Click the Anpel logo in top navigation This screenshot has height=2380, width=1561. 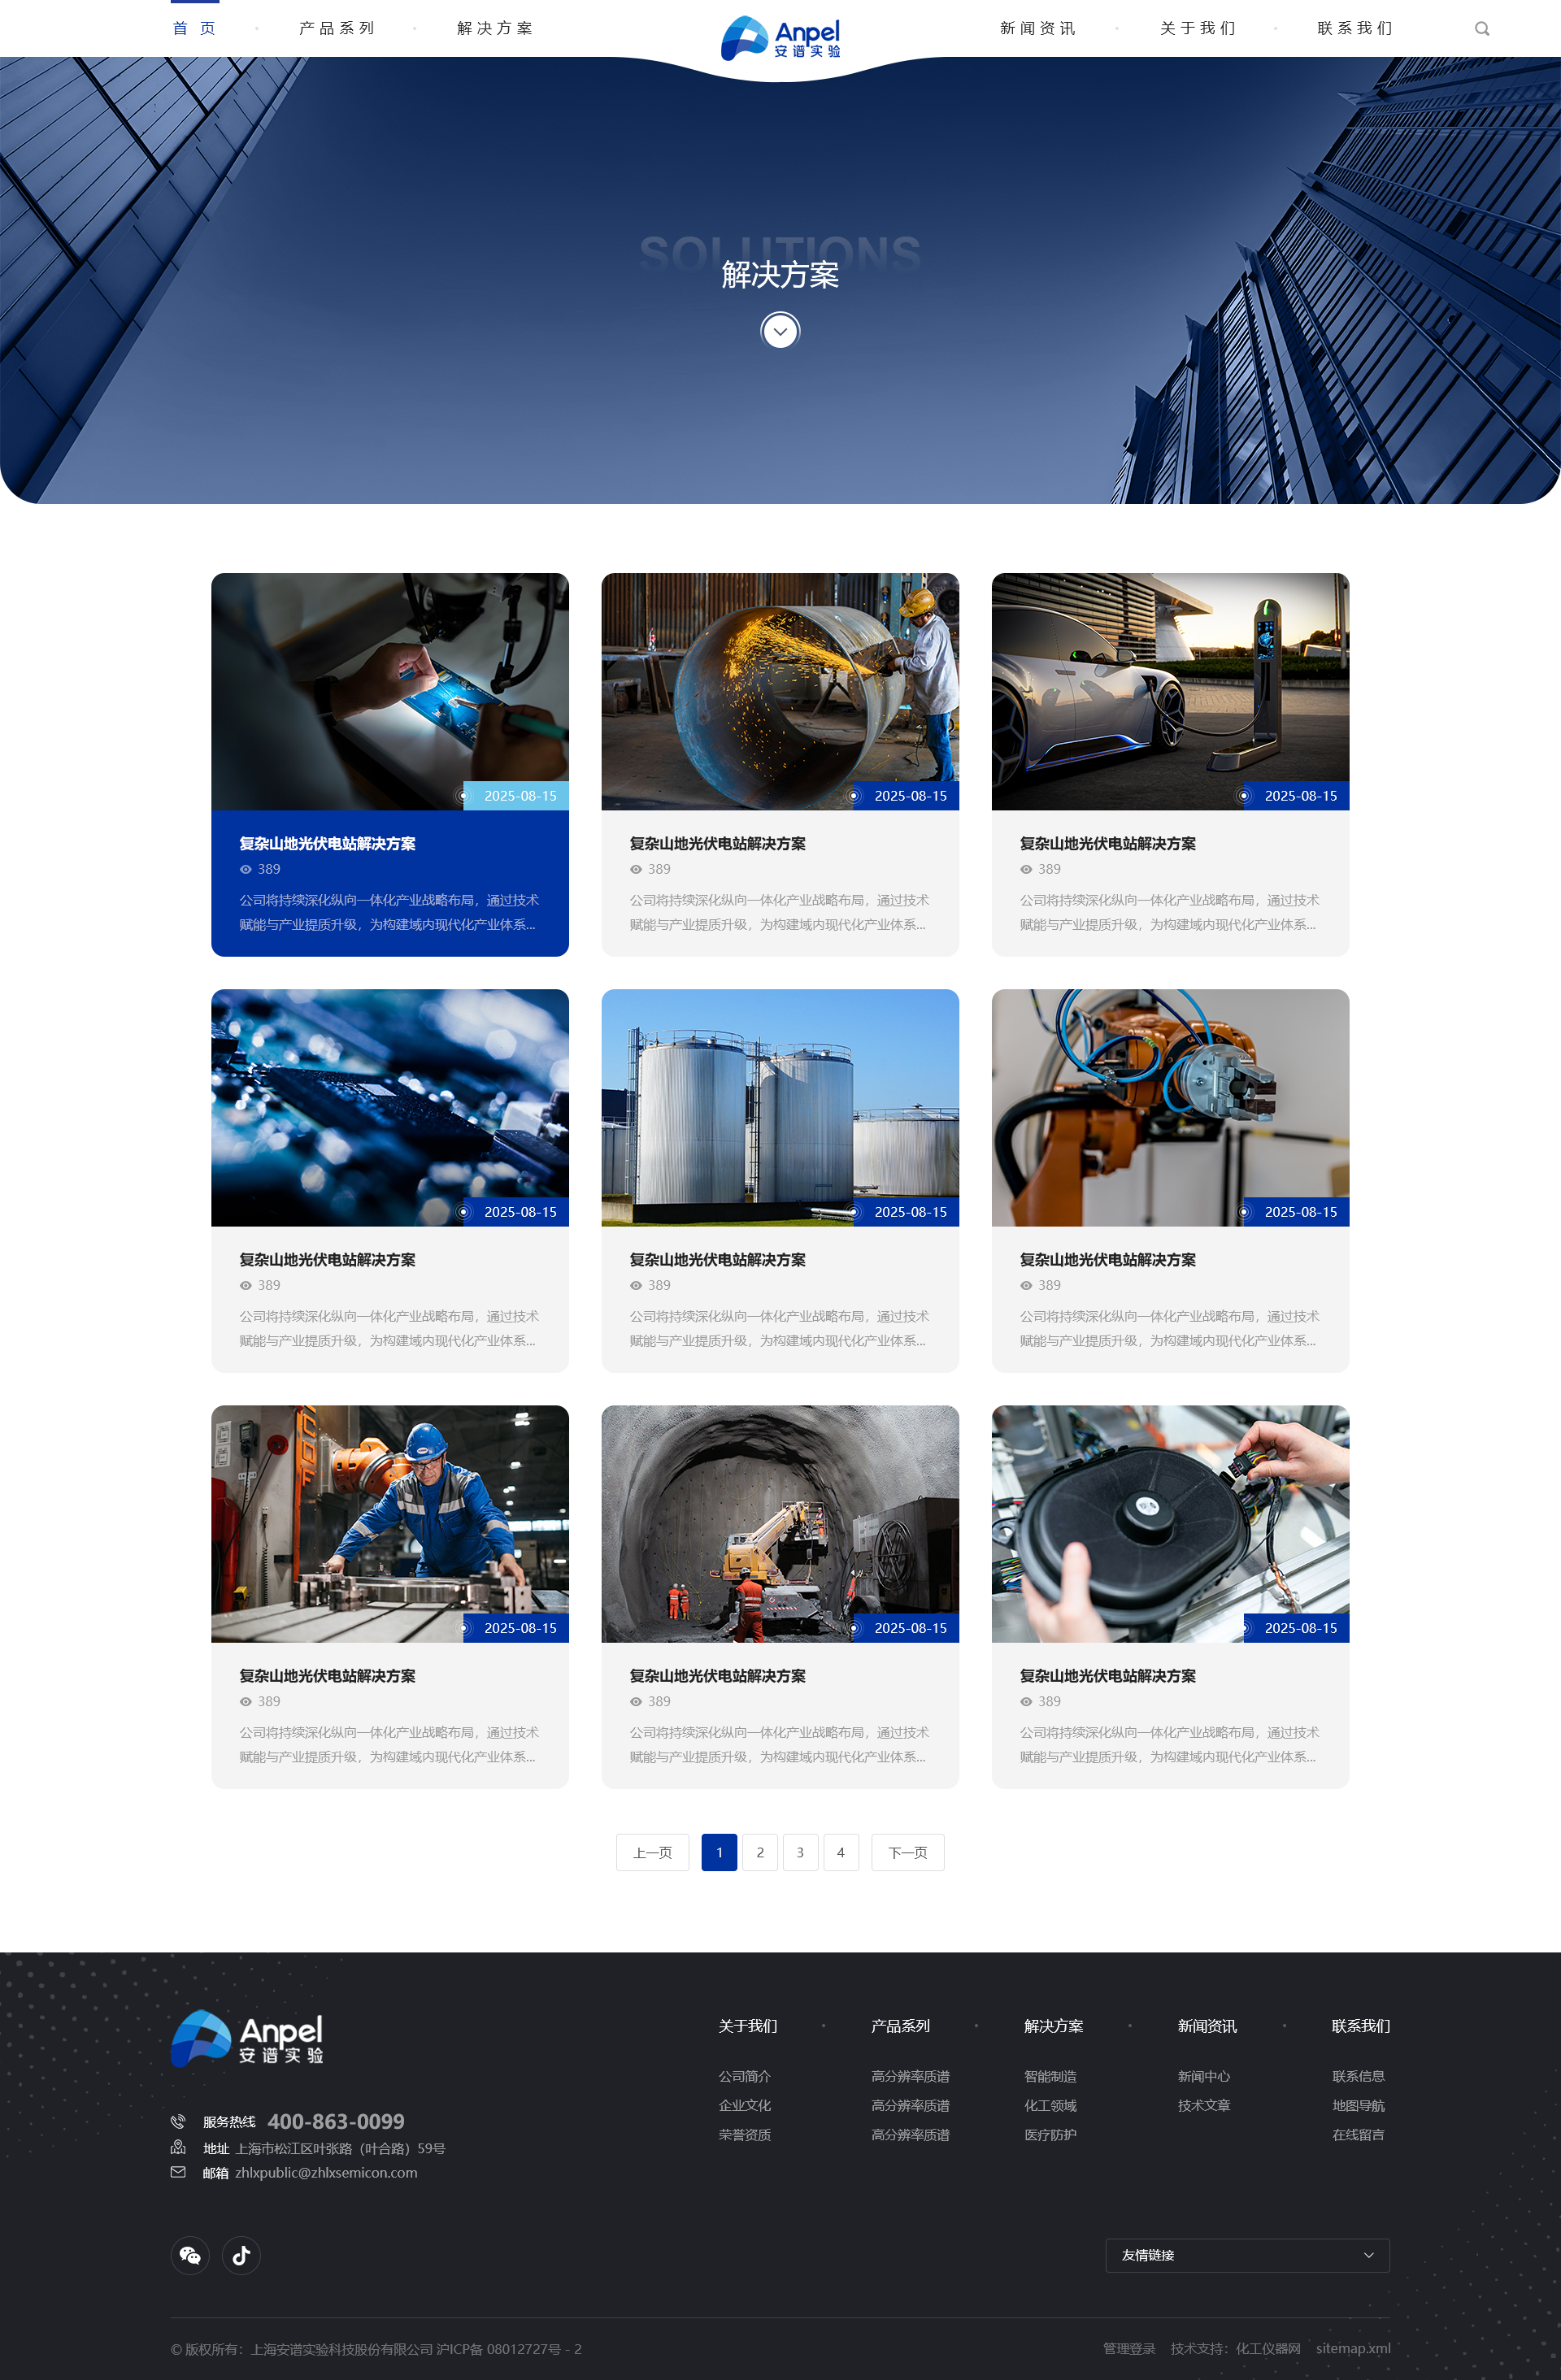click(780, 38)
